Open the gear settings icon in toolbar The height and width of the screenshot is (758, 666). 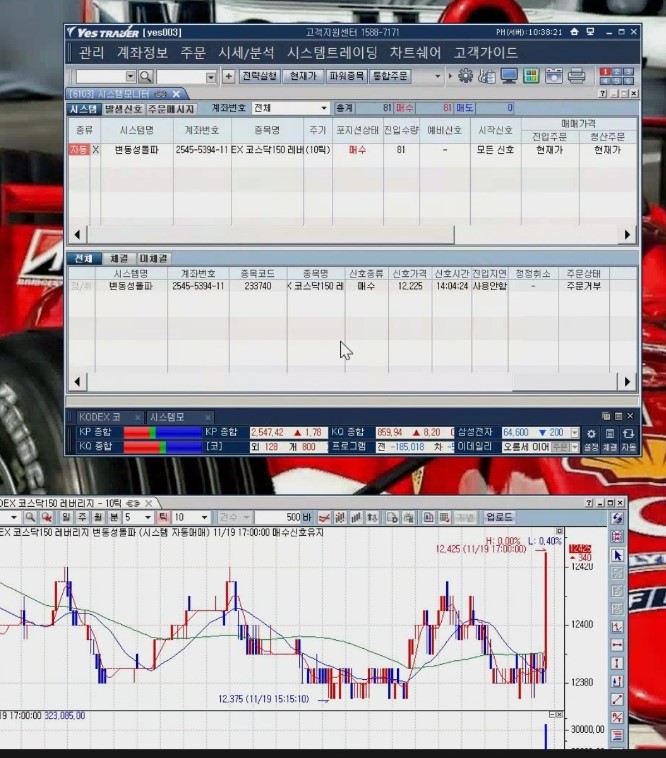coord(465,76)
